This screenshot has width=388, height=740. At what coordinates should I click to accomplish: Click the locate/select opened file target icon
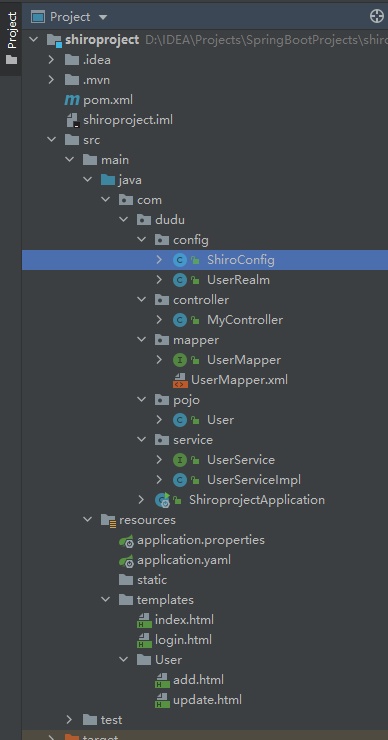click(377, 17)
